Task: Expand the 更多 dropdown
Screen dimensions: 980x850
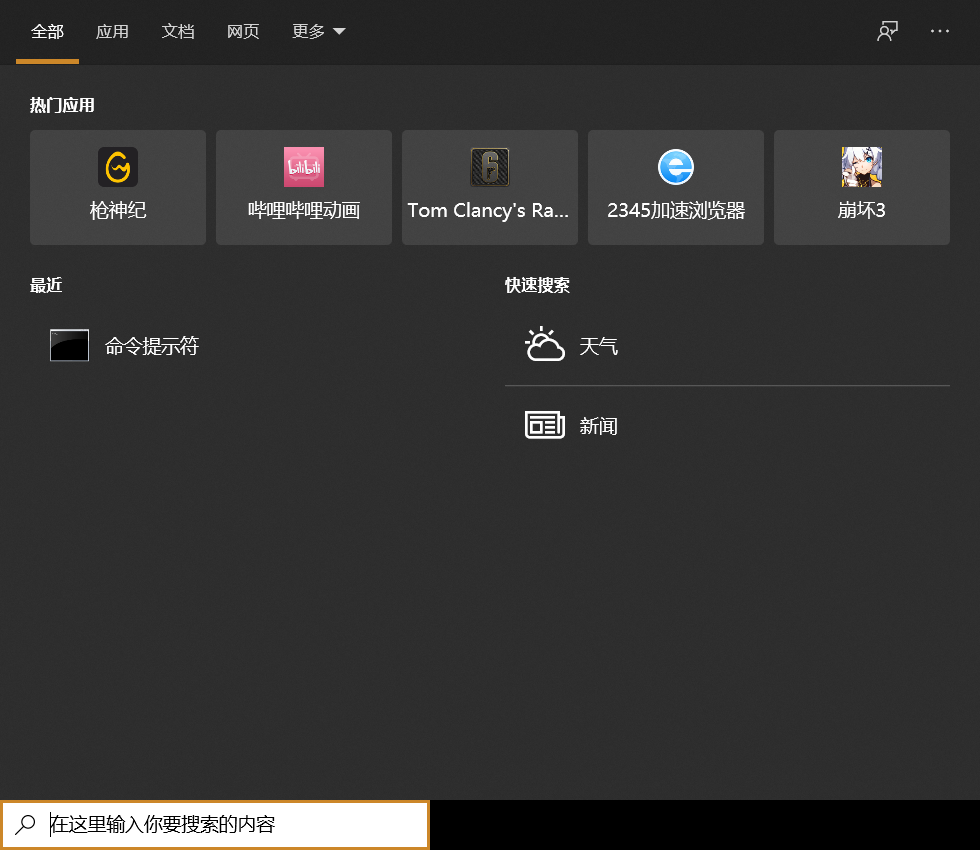Action: coord(319,31)
